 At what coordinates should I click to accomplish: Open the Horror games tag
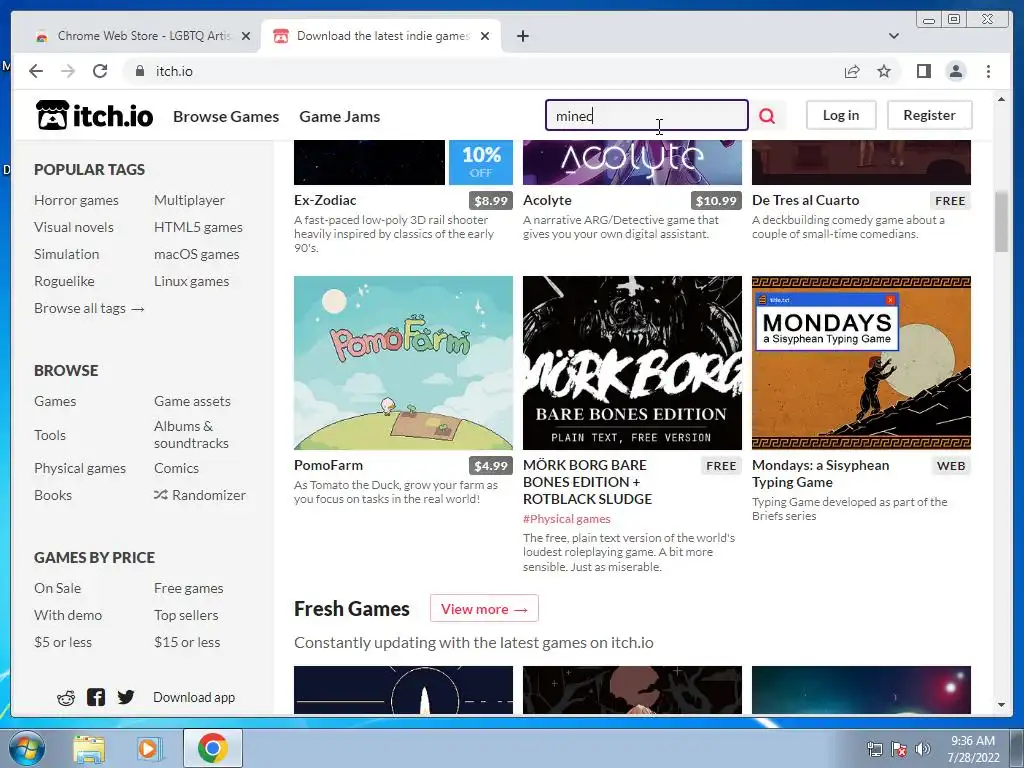click(x=76, y=200)
